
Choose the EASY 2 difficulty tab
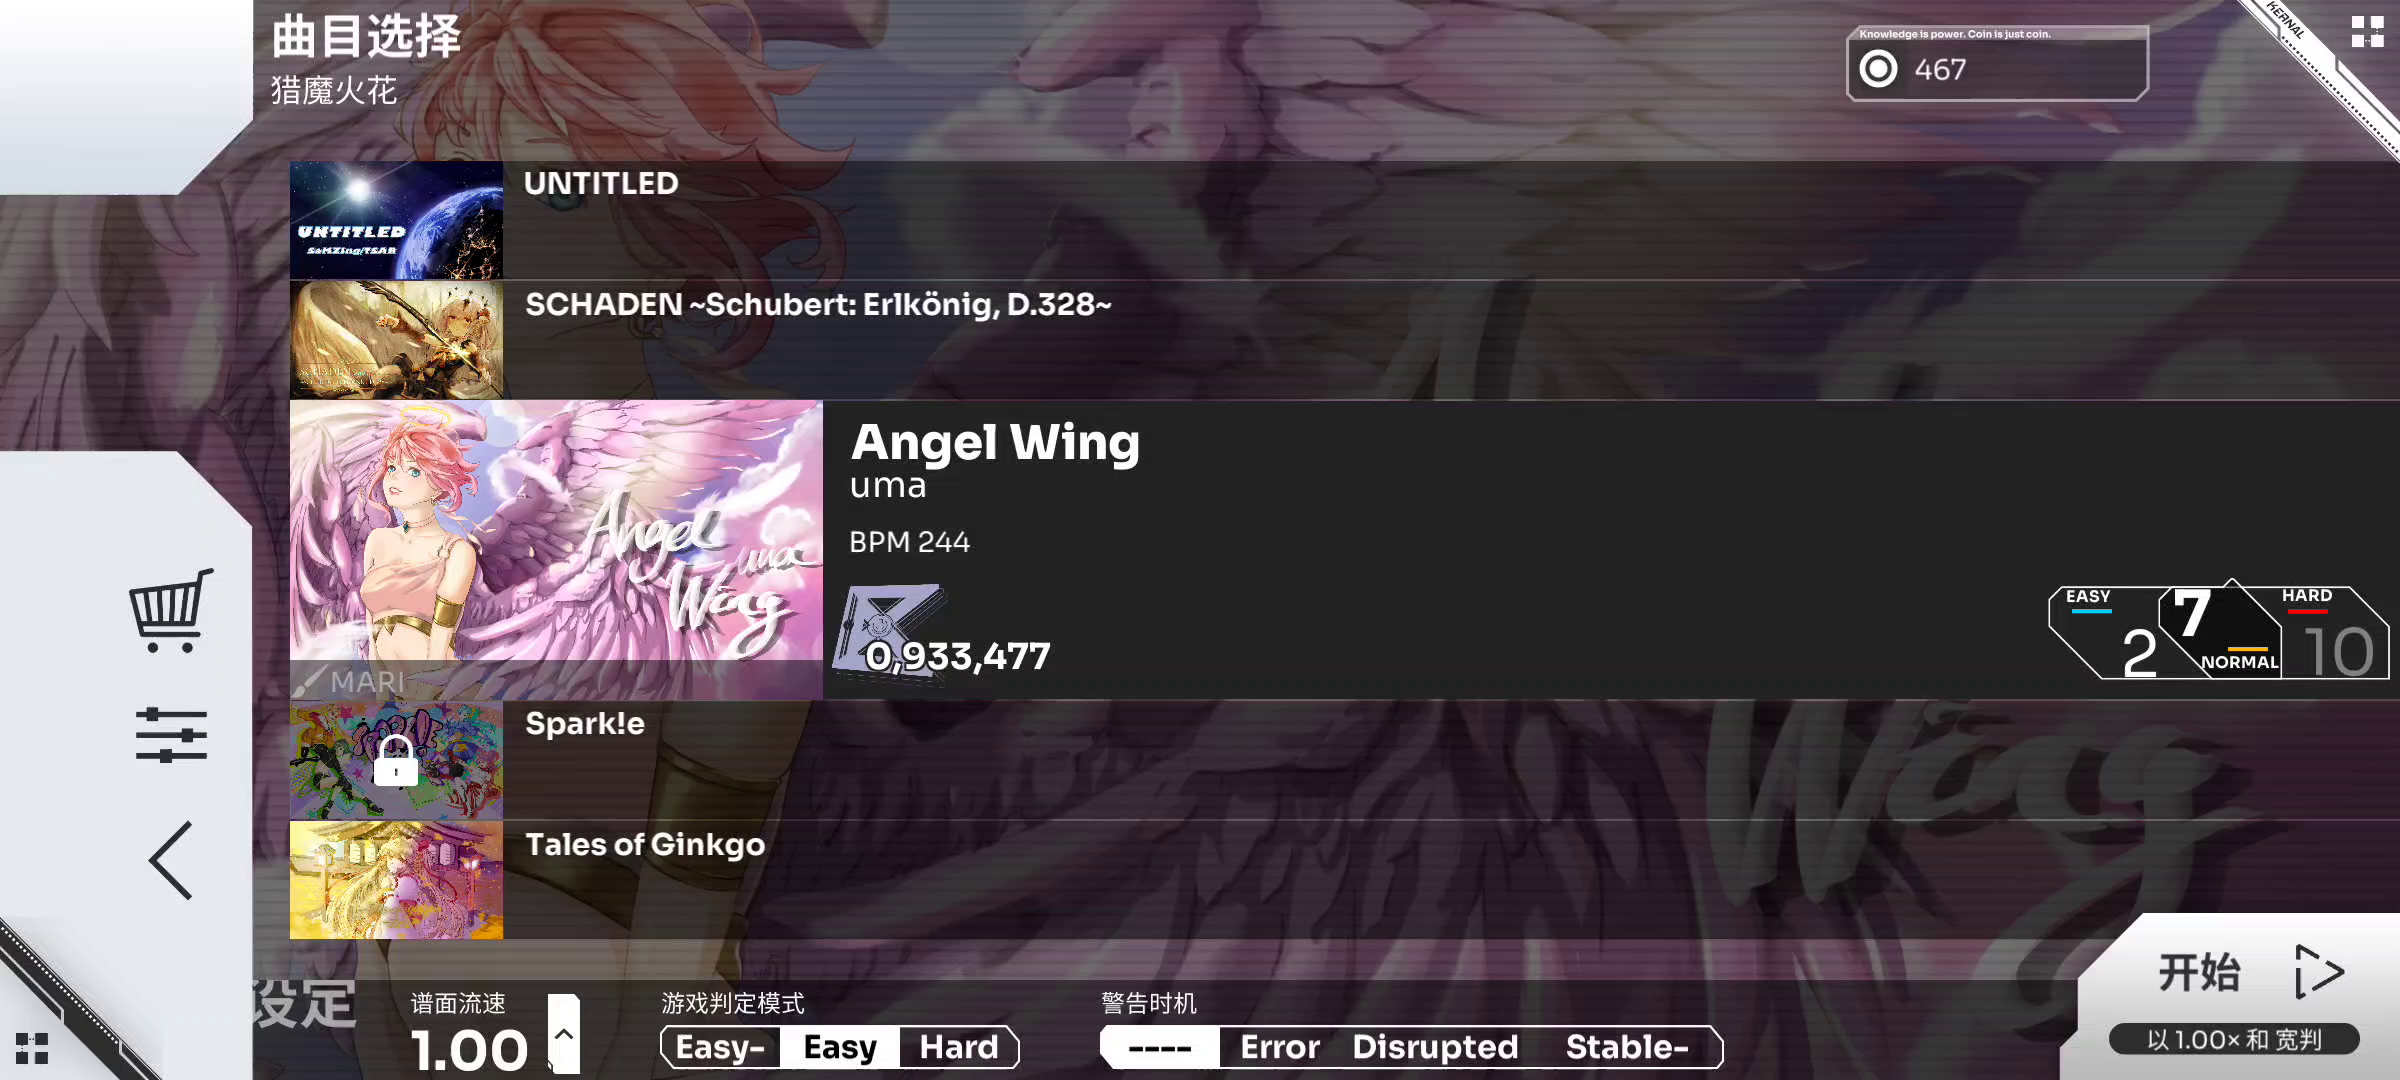(2105, 634)
